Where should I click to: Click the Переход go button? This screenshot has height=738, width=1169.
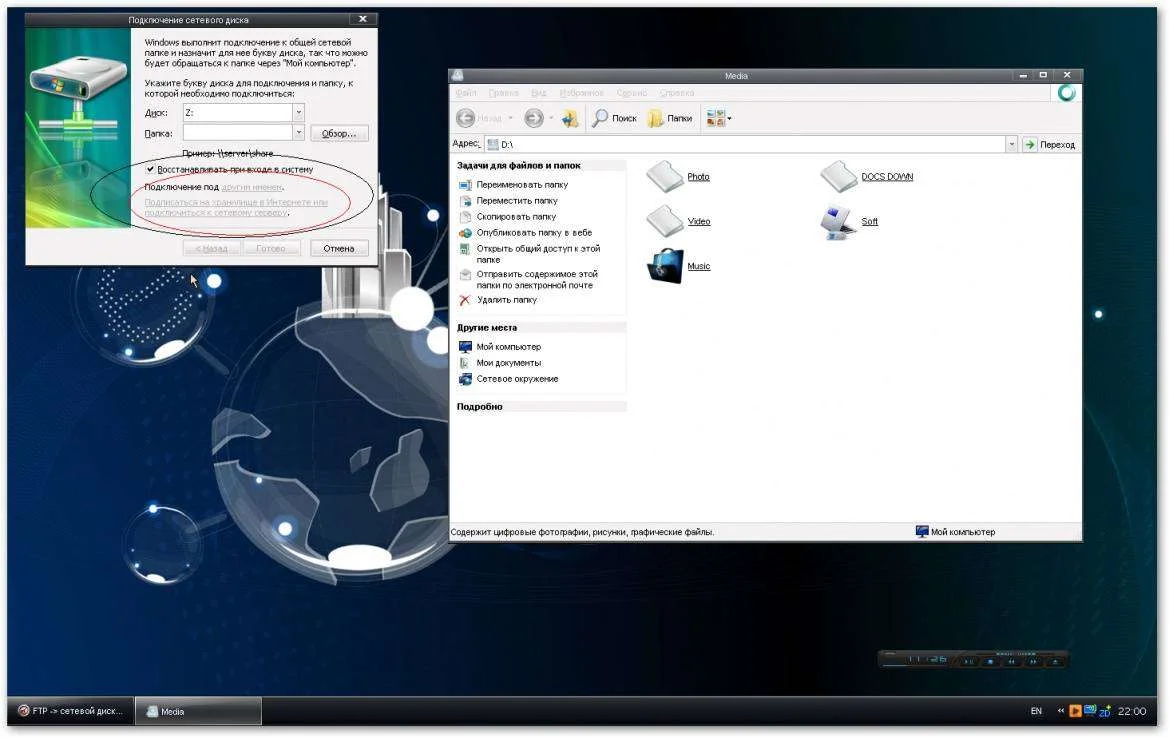click(x=1050, y=145)
